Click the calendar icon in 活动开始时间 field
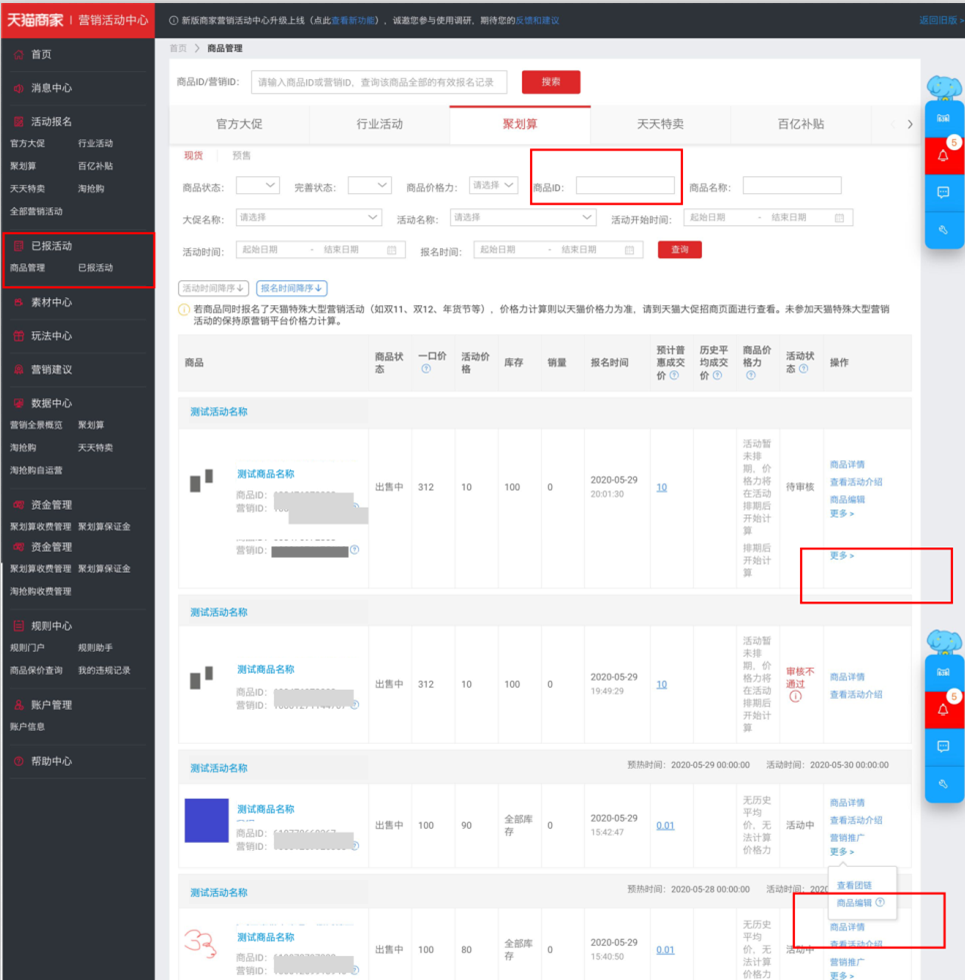 [839, 218]
